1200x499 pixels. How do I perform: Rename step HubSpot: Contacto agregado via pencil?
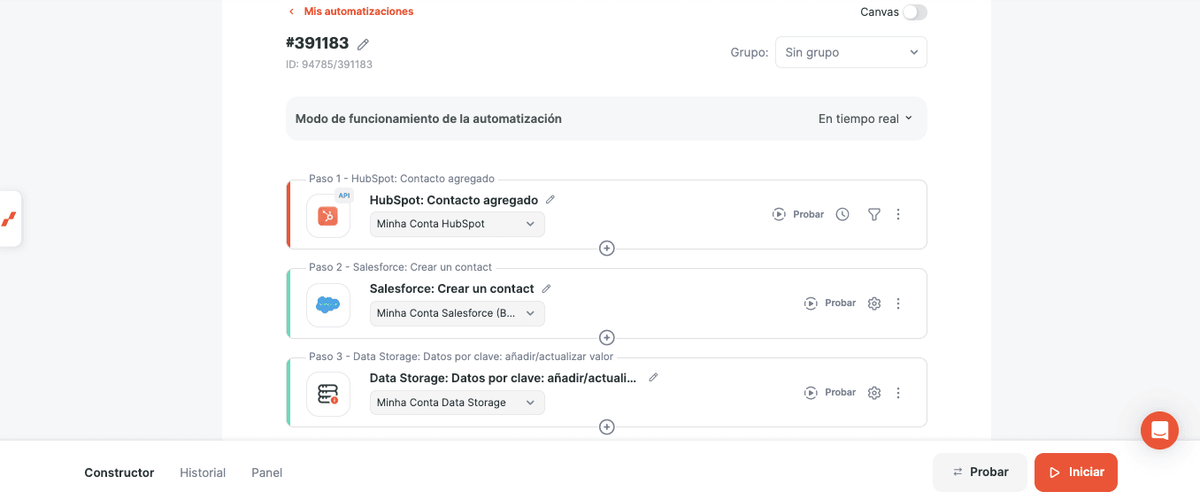point(550,199)
